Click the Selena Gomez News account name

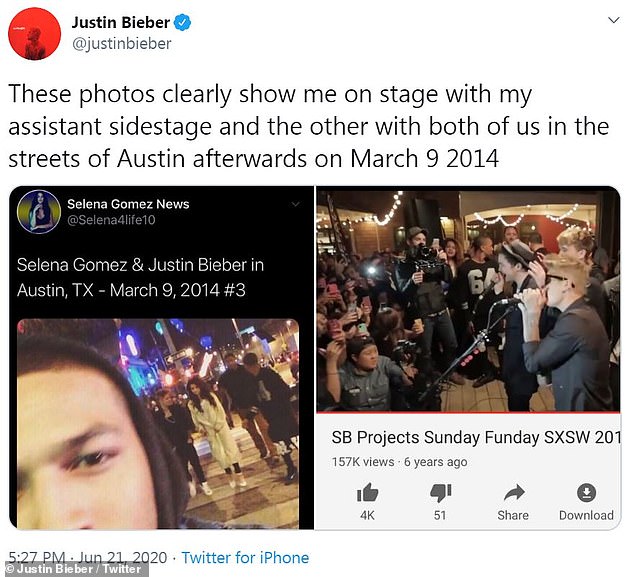click(128, 204)
